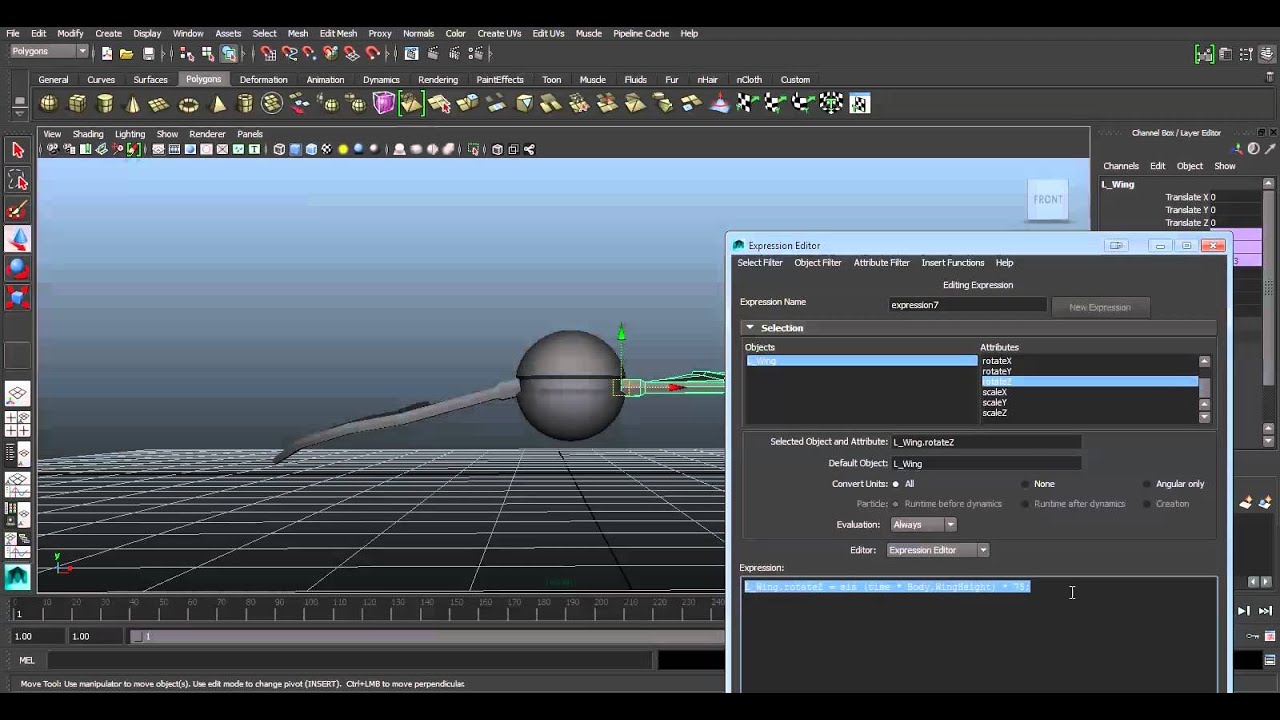Screen dimensions: 1280x720
Task: Open the Insert Functions menu
Action: point(953,263)
